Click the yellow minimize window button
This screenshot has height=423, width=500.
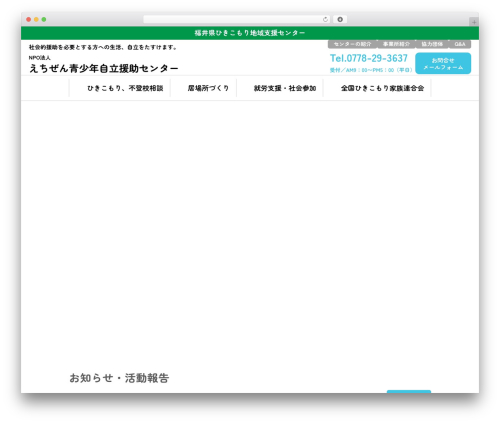pos(36,19)
